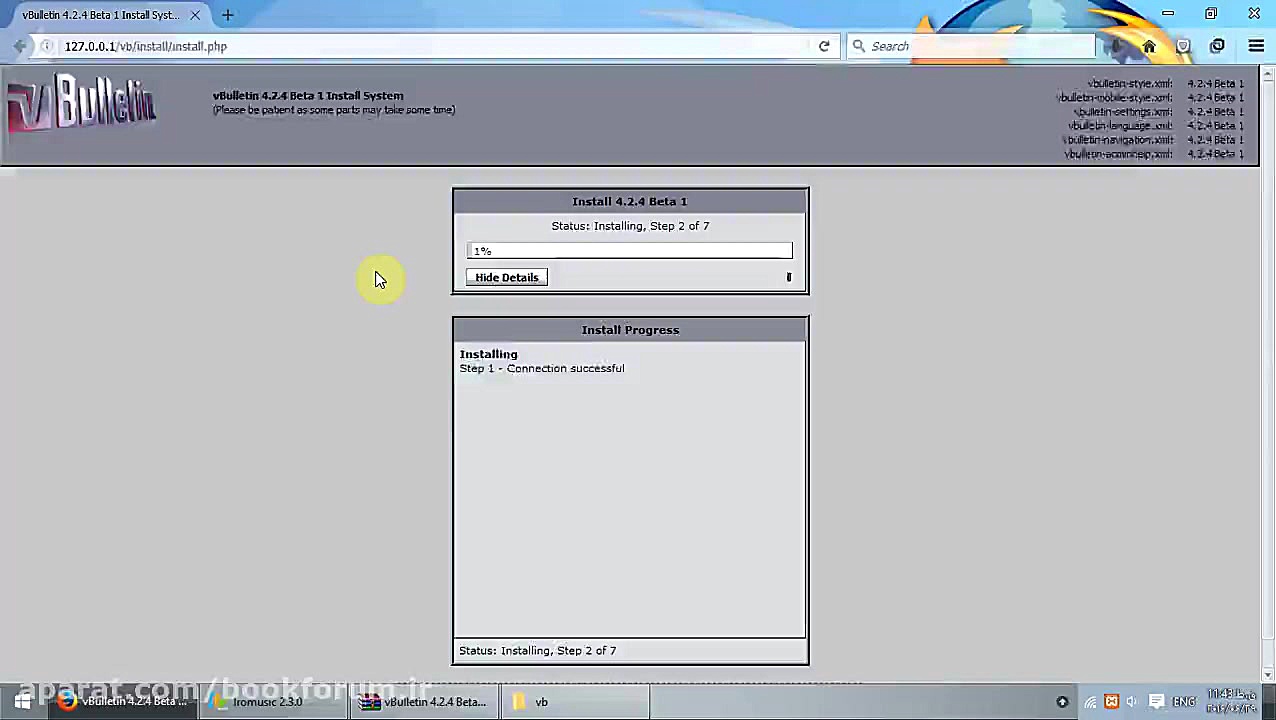Click the 'Install 4.2.4 Beta 1' header
Screen dimensions: 1276x720
630,201
